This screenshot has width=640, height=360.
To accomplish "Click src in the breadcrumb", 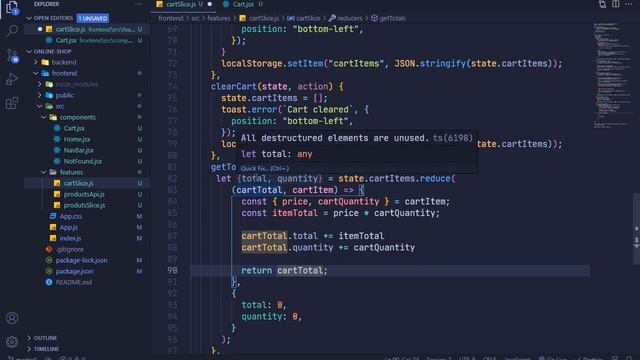I will tap(196, 18).
